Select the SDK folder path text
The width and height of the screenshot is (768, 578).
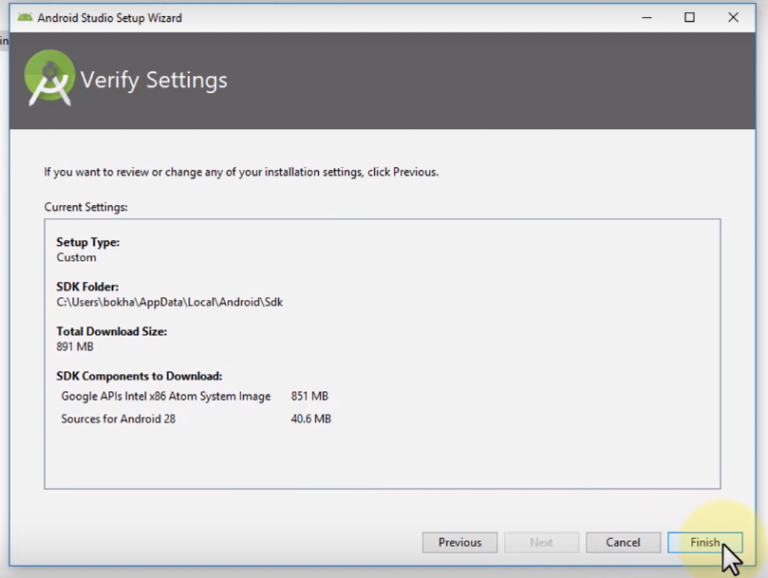click(169, 301)
